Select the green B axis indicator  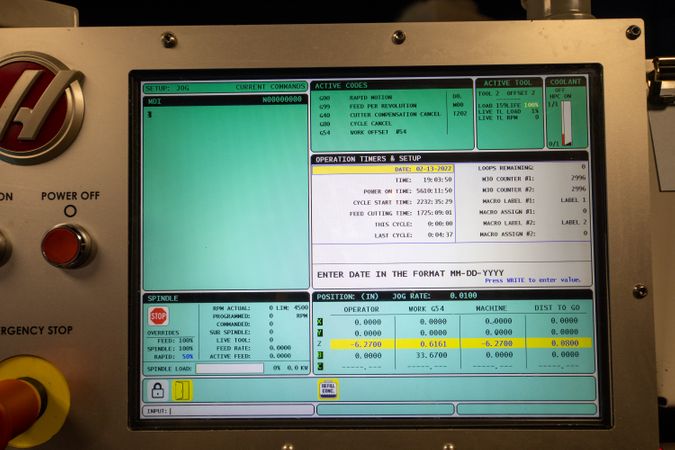click(320, 355)
